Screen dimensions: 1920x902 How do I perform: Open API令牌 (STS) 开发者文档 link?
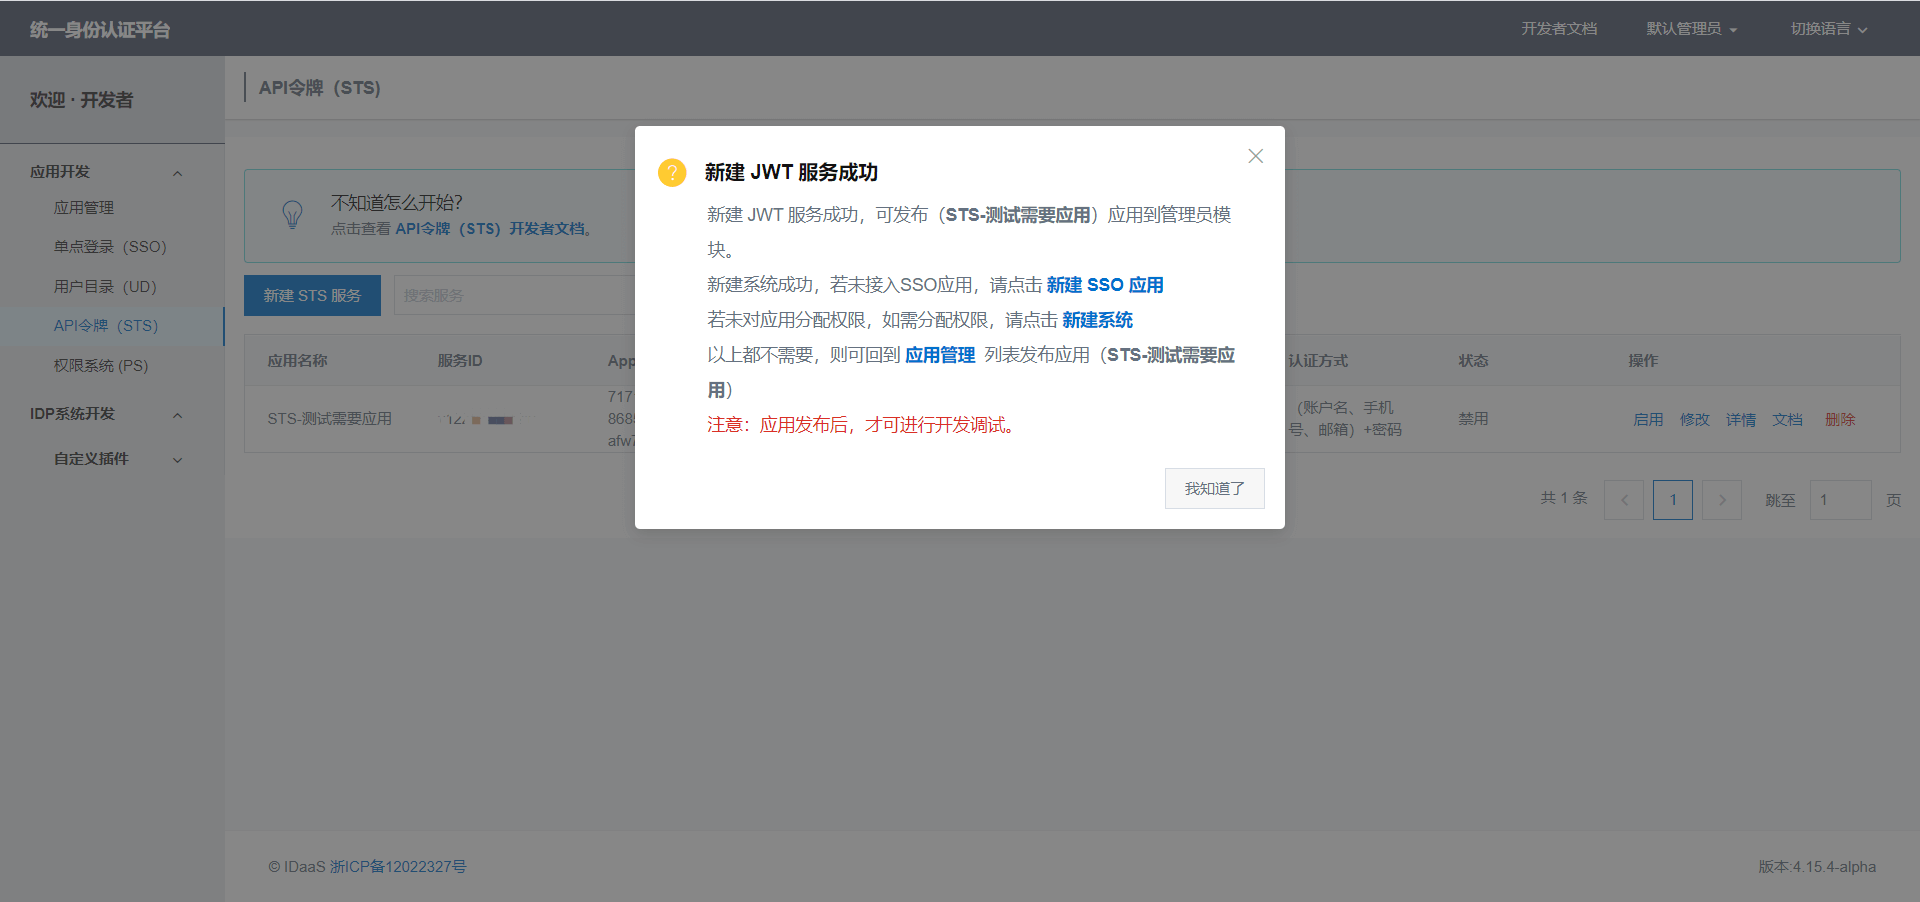point(489,229)
